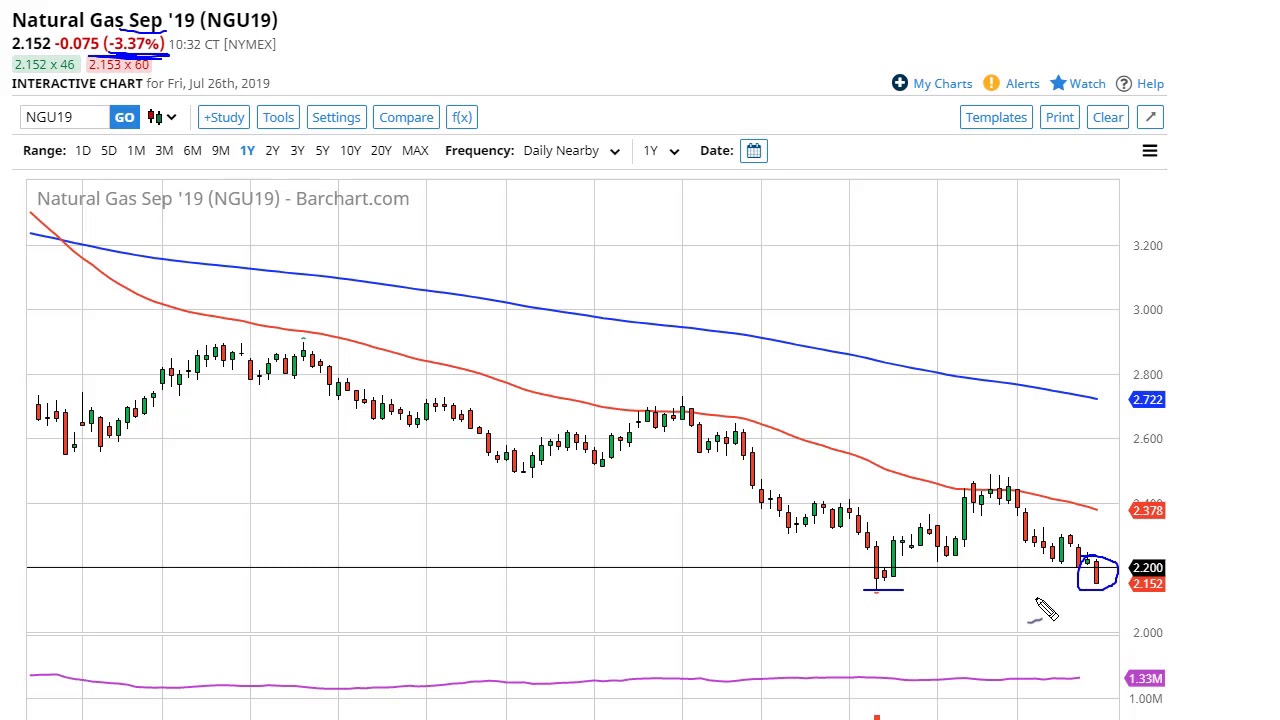Click the 2.200 horizontal line price label
1280x720 pixels.
click(1147, 568)
